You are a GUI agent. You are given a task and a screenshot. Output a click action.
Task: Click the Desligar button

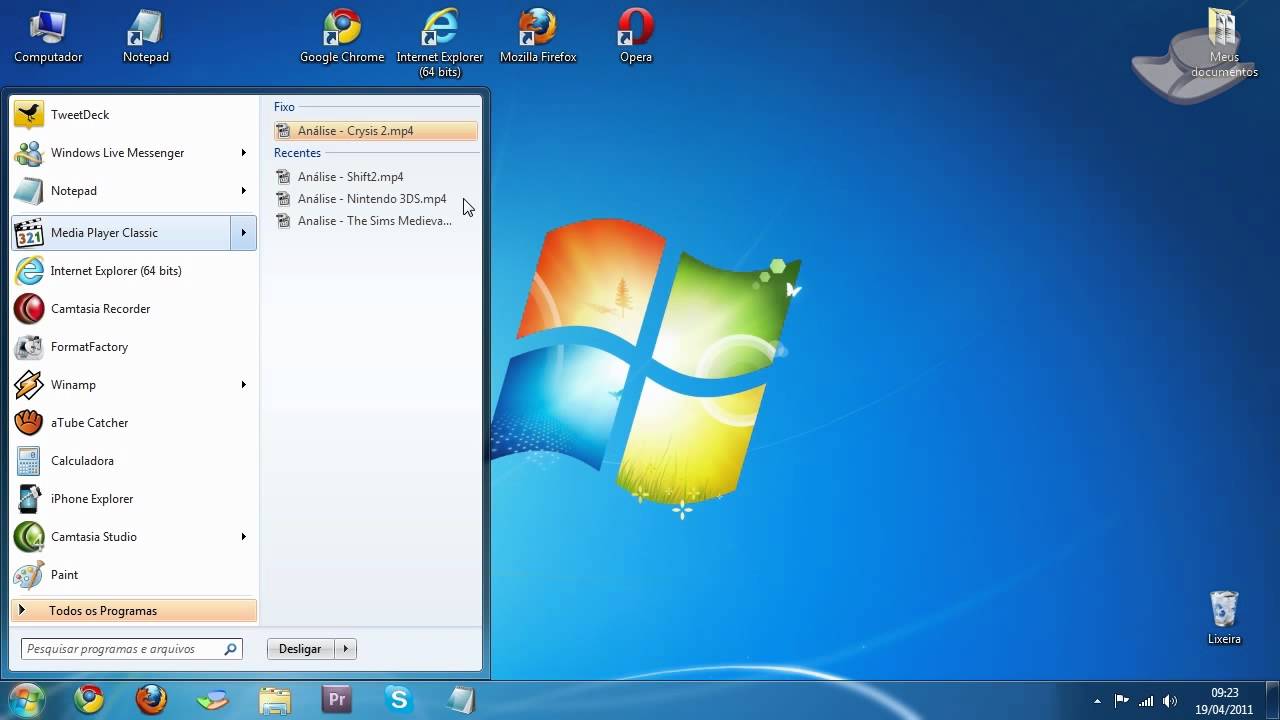coord(300,649)
